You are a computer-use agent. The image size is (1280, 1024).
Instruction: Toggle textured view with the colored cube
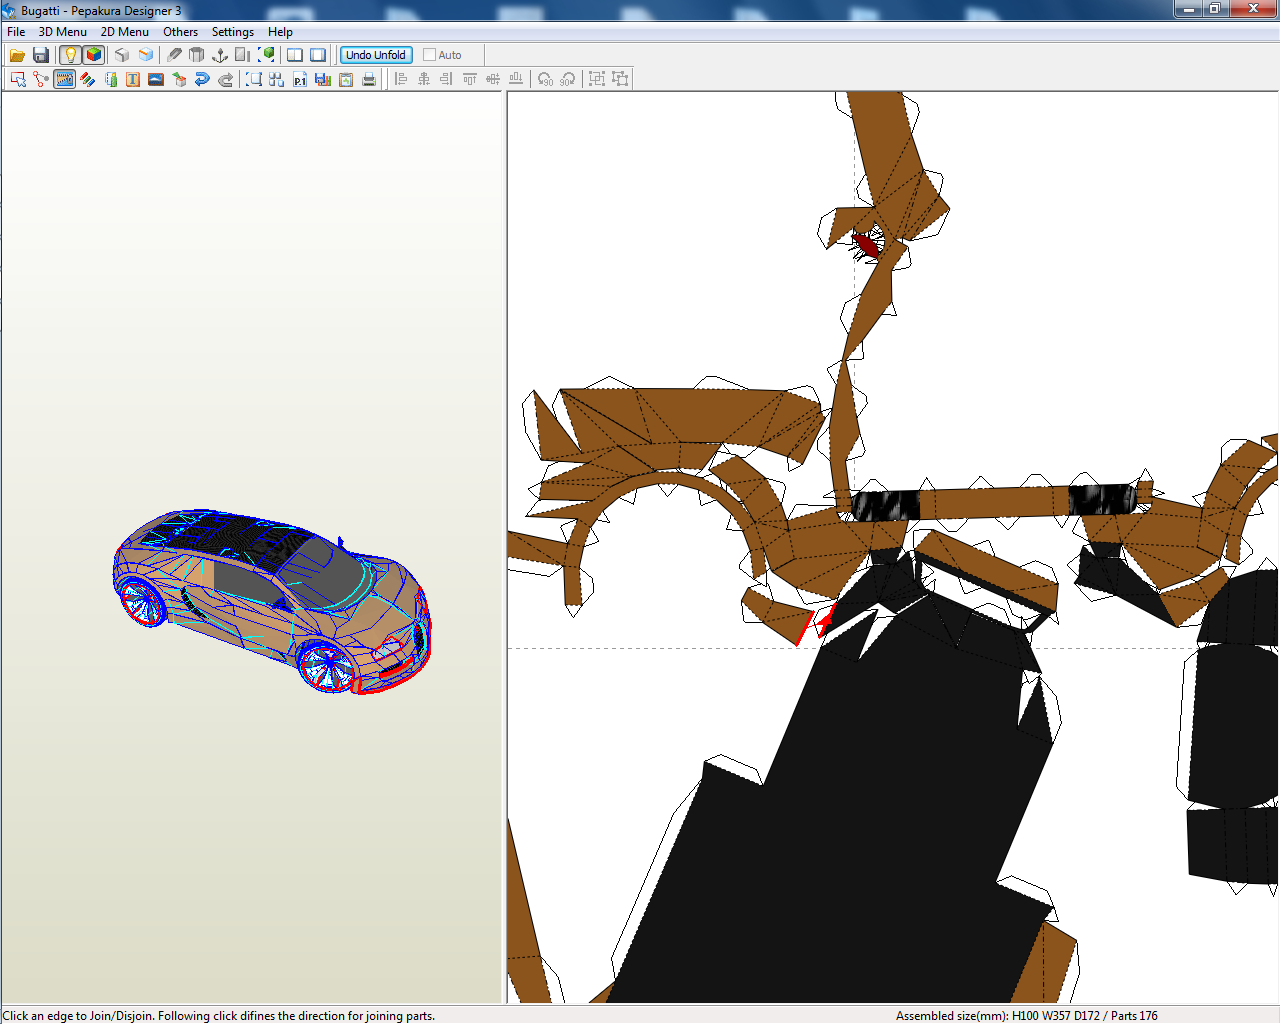93,54
